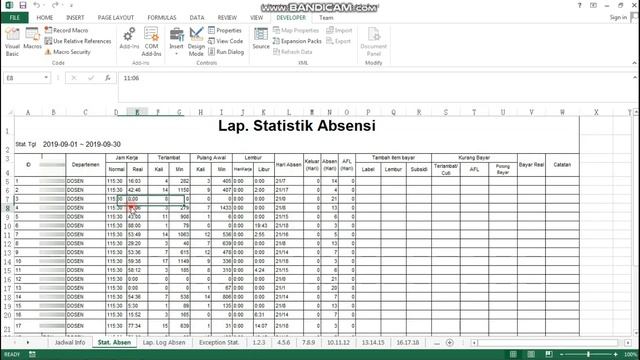
Task: Open the 7.8.9 sheet tab
Action: coord(309,342)
